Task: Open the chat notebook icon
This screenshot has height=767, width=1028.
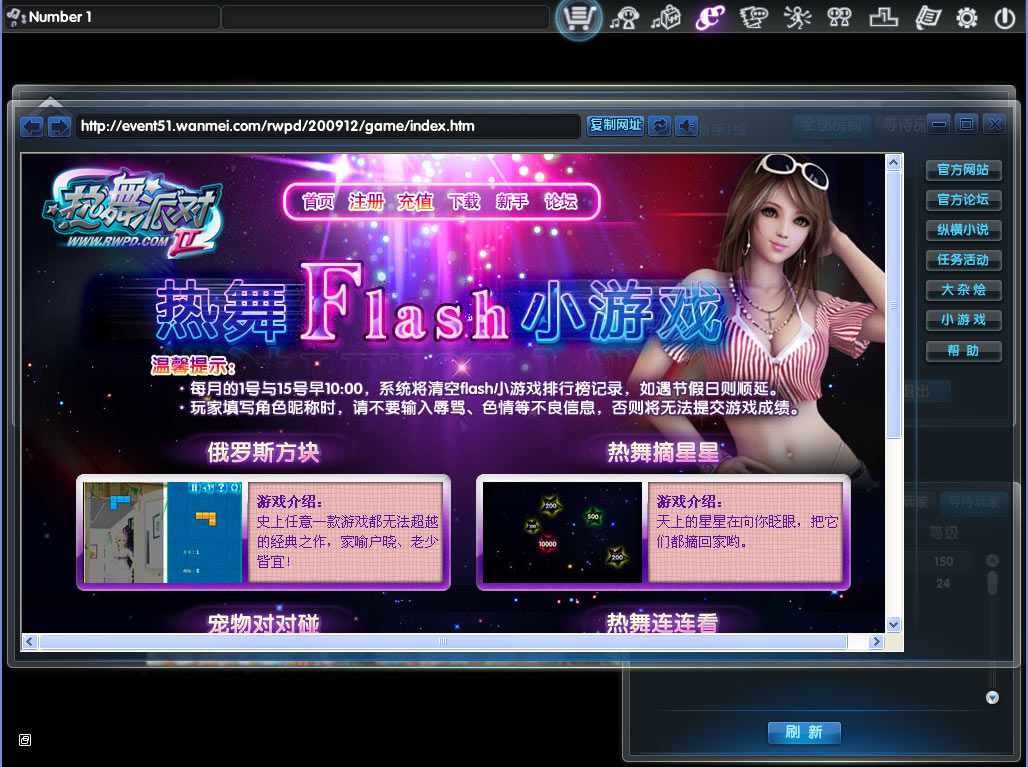Action: [754, 18]
